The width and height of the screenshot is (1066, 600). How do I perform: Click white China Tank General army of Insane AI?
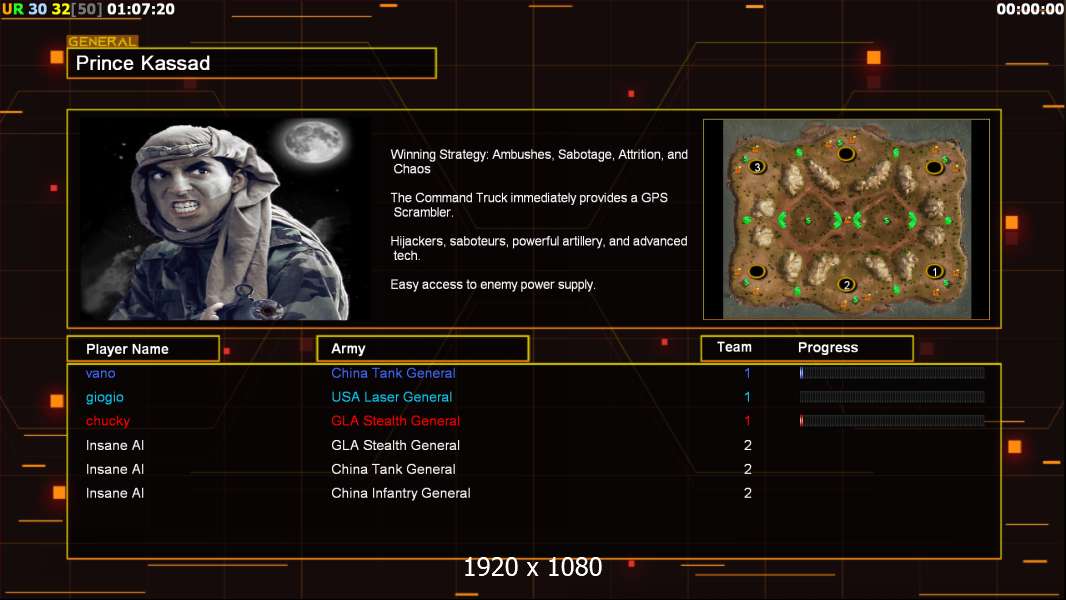393,469
